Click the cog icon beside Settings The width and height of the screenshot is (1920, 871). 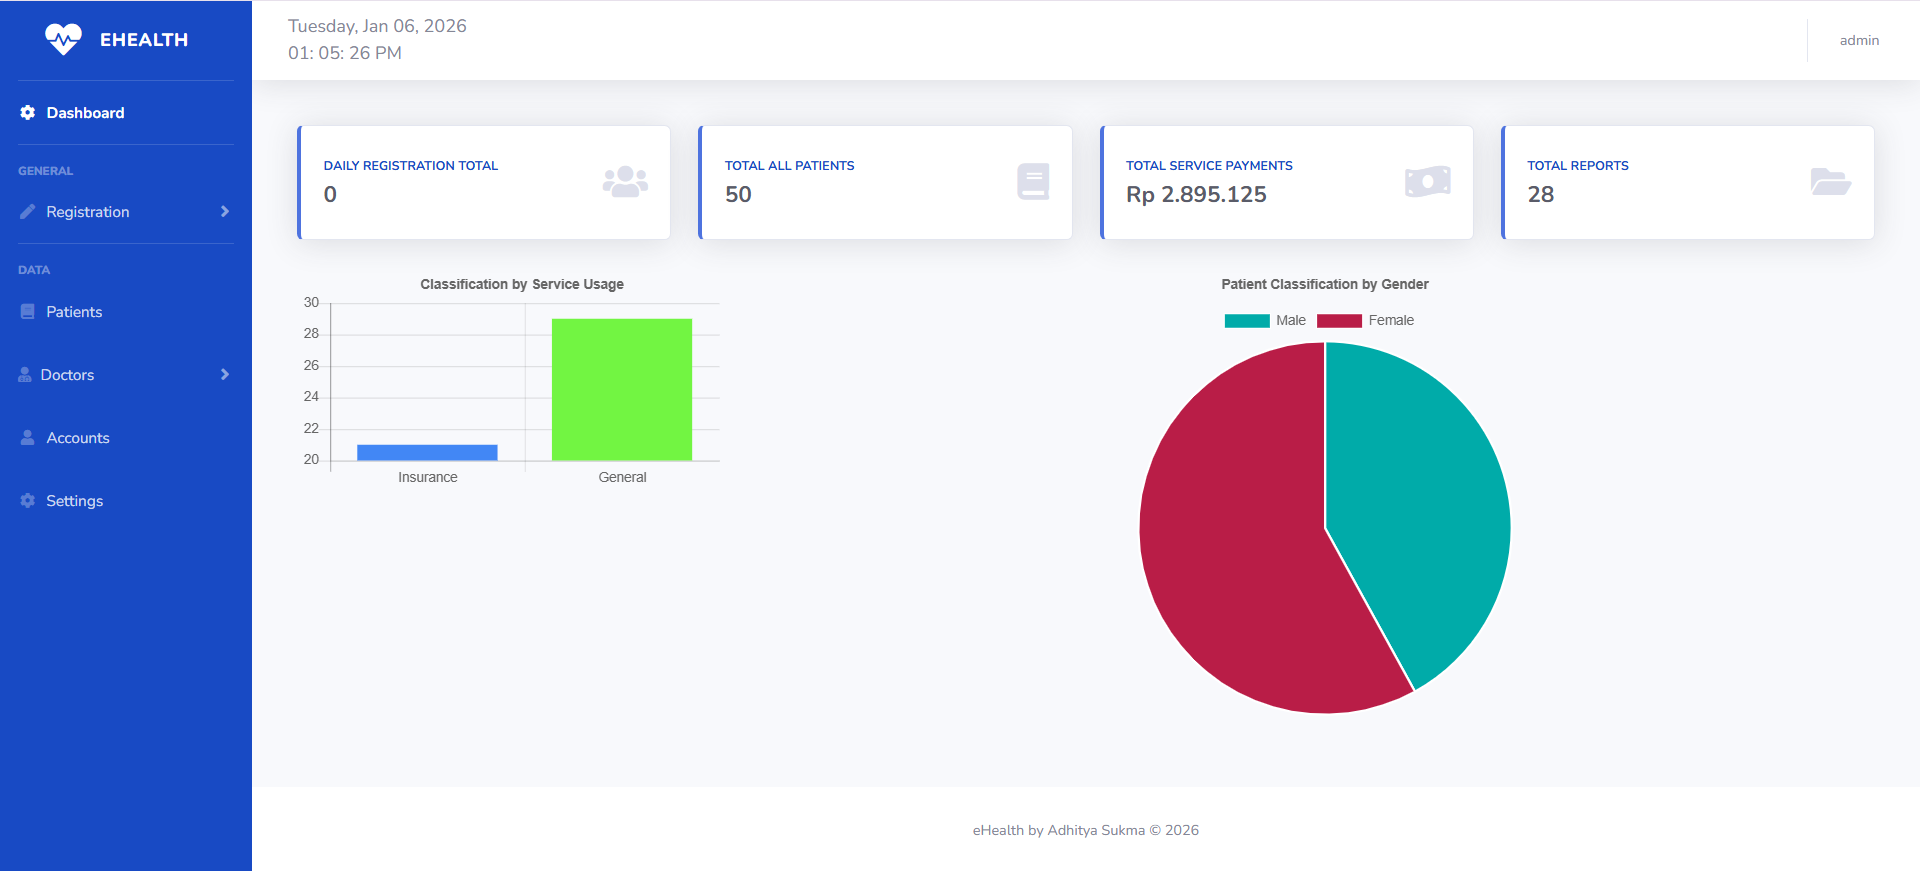pos(28,501)
